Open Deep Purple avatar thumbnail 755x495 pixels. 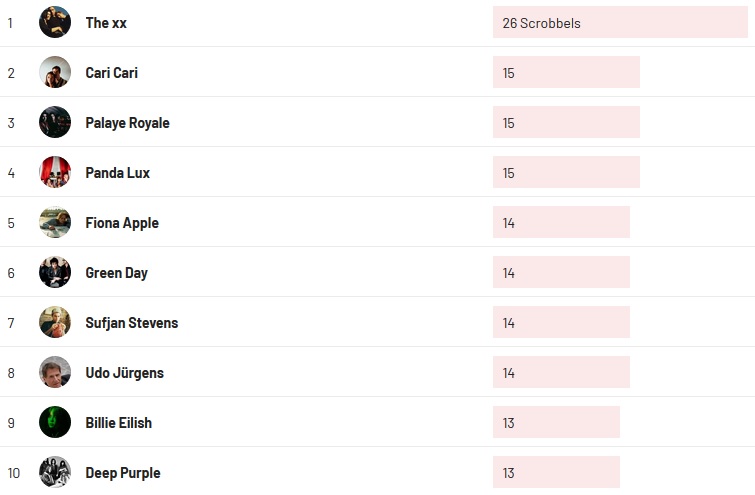55,472
